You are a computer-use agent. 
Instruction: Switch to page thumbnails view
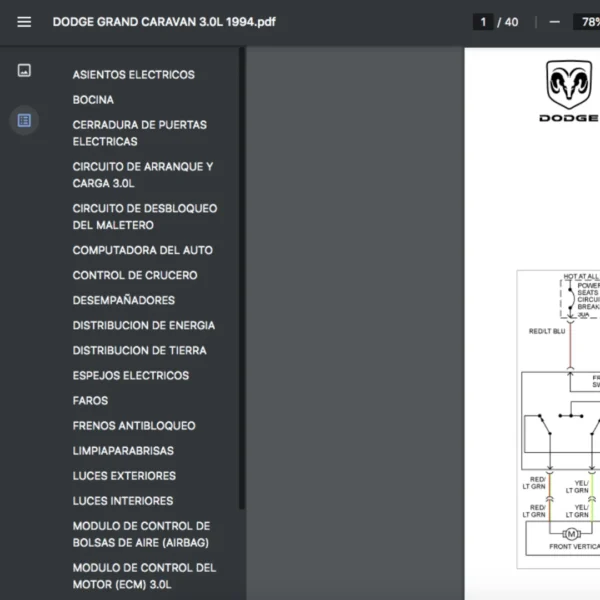24,70
